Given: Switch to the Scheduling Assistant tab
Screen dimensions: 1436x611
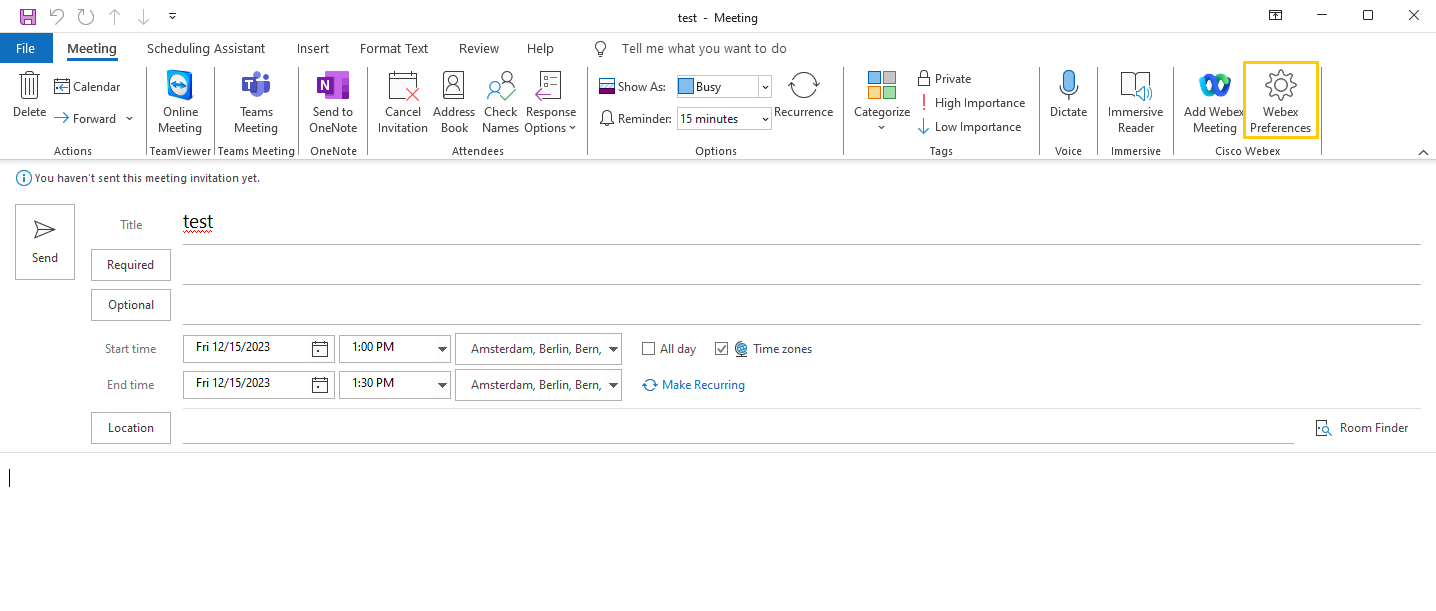Looking at the screenshot, I should point(206,48).
